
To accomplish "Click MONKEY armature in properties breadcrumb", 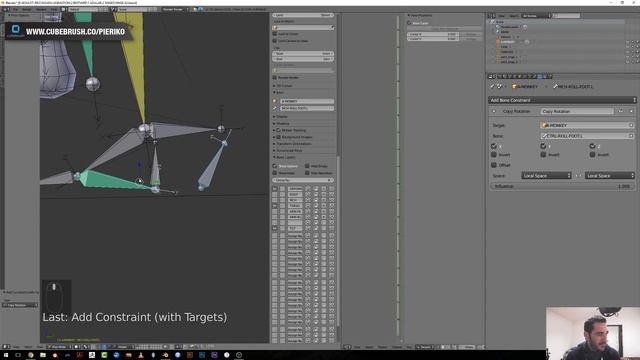I will pyautogui.click(x=525, y=87).
